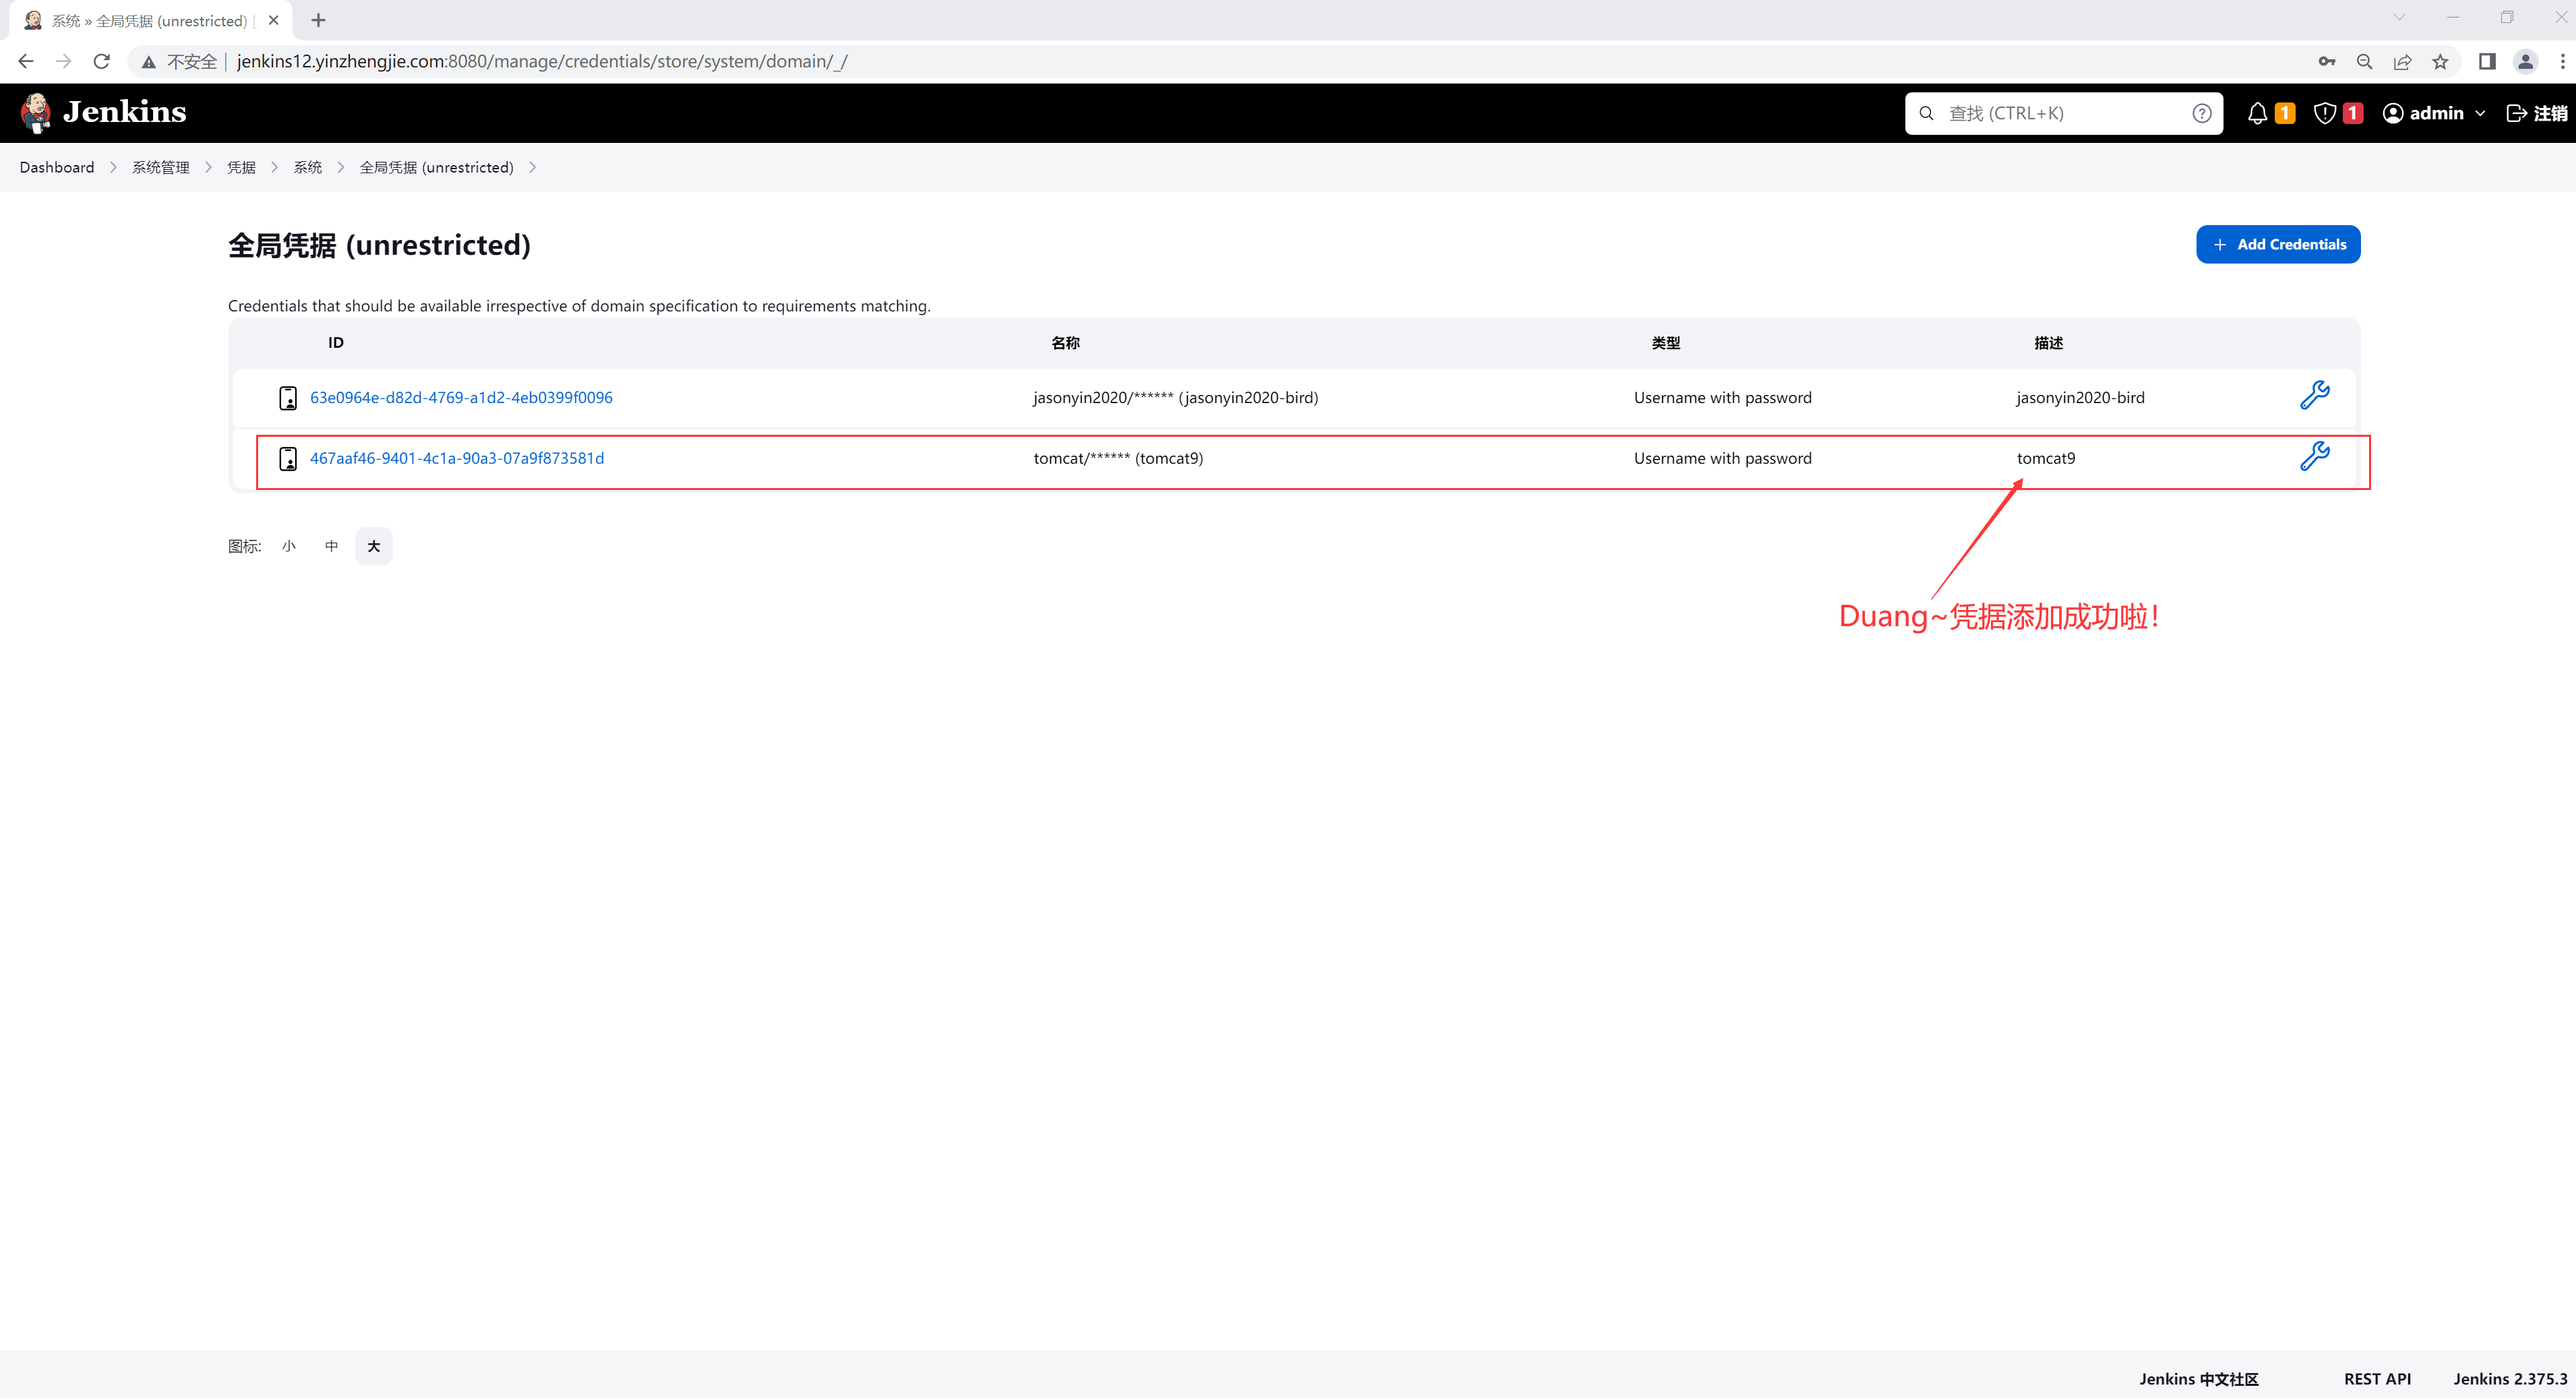Open the browser password key icon

pos(2327,62)
